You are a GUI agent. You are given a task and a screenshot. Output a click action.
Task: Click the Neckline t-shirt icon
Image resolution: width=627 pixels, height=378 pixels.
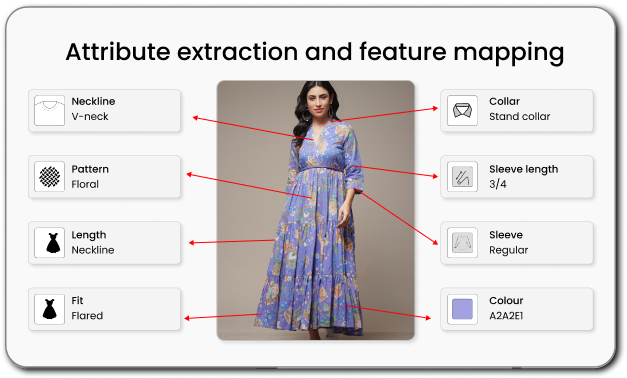(x=49, y=111)
